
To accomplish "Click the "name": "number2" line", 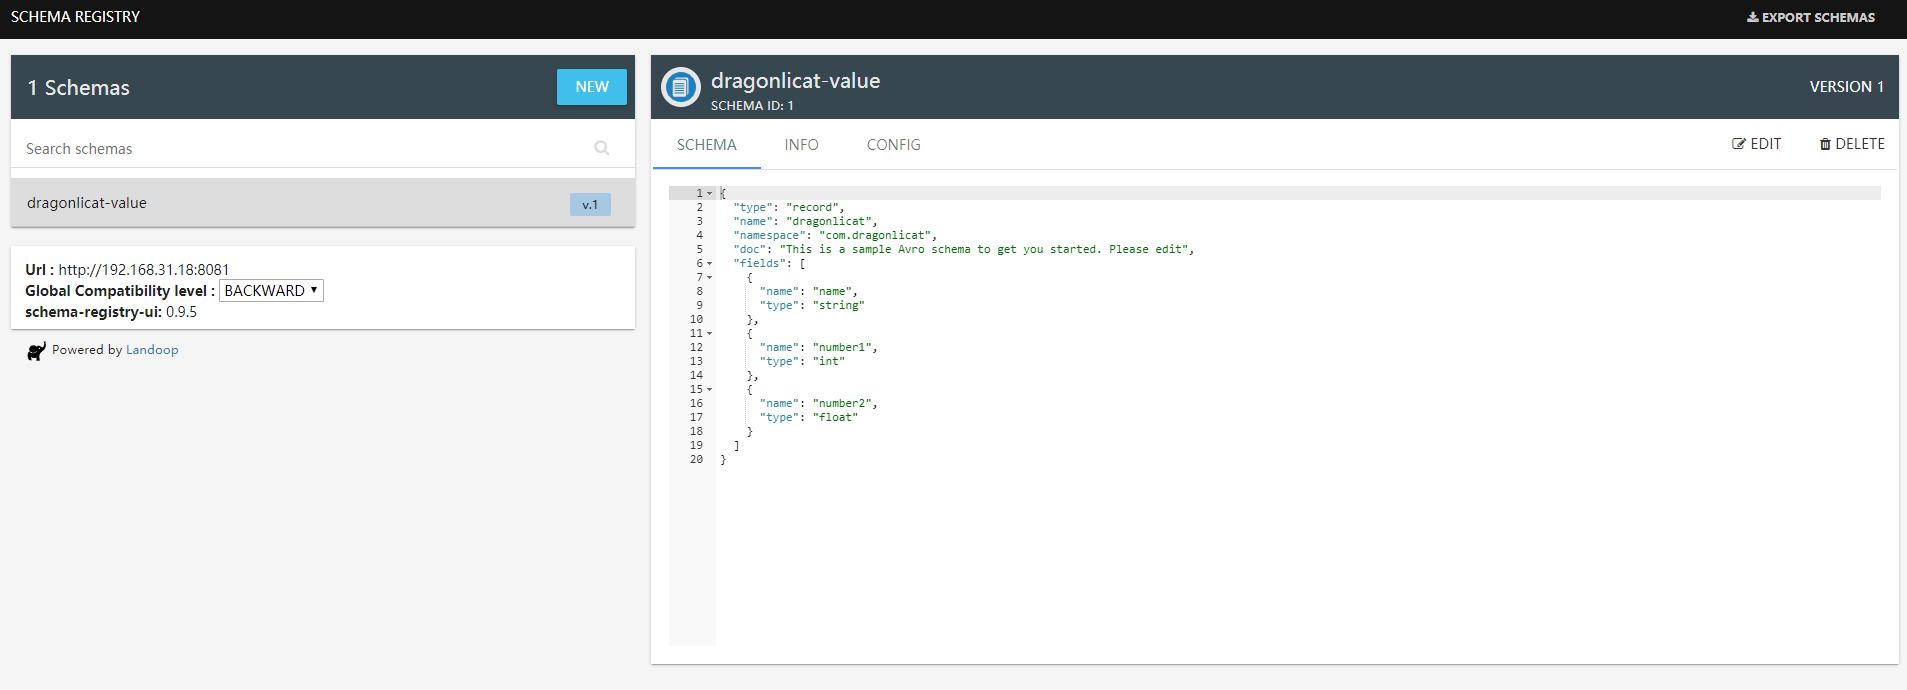I will pyautogui.click(x=818, y=404).
